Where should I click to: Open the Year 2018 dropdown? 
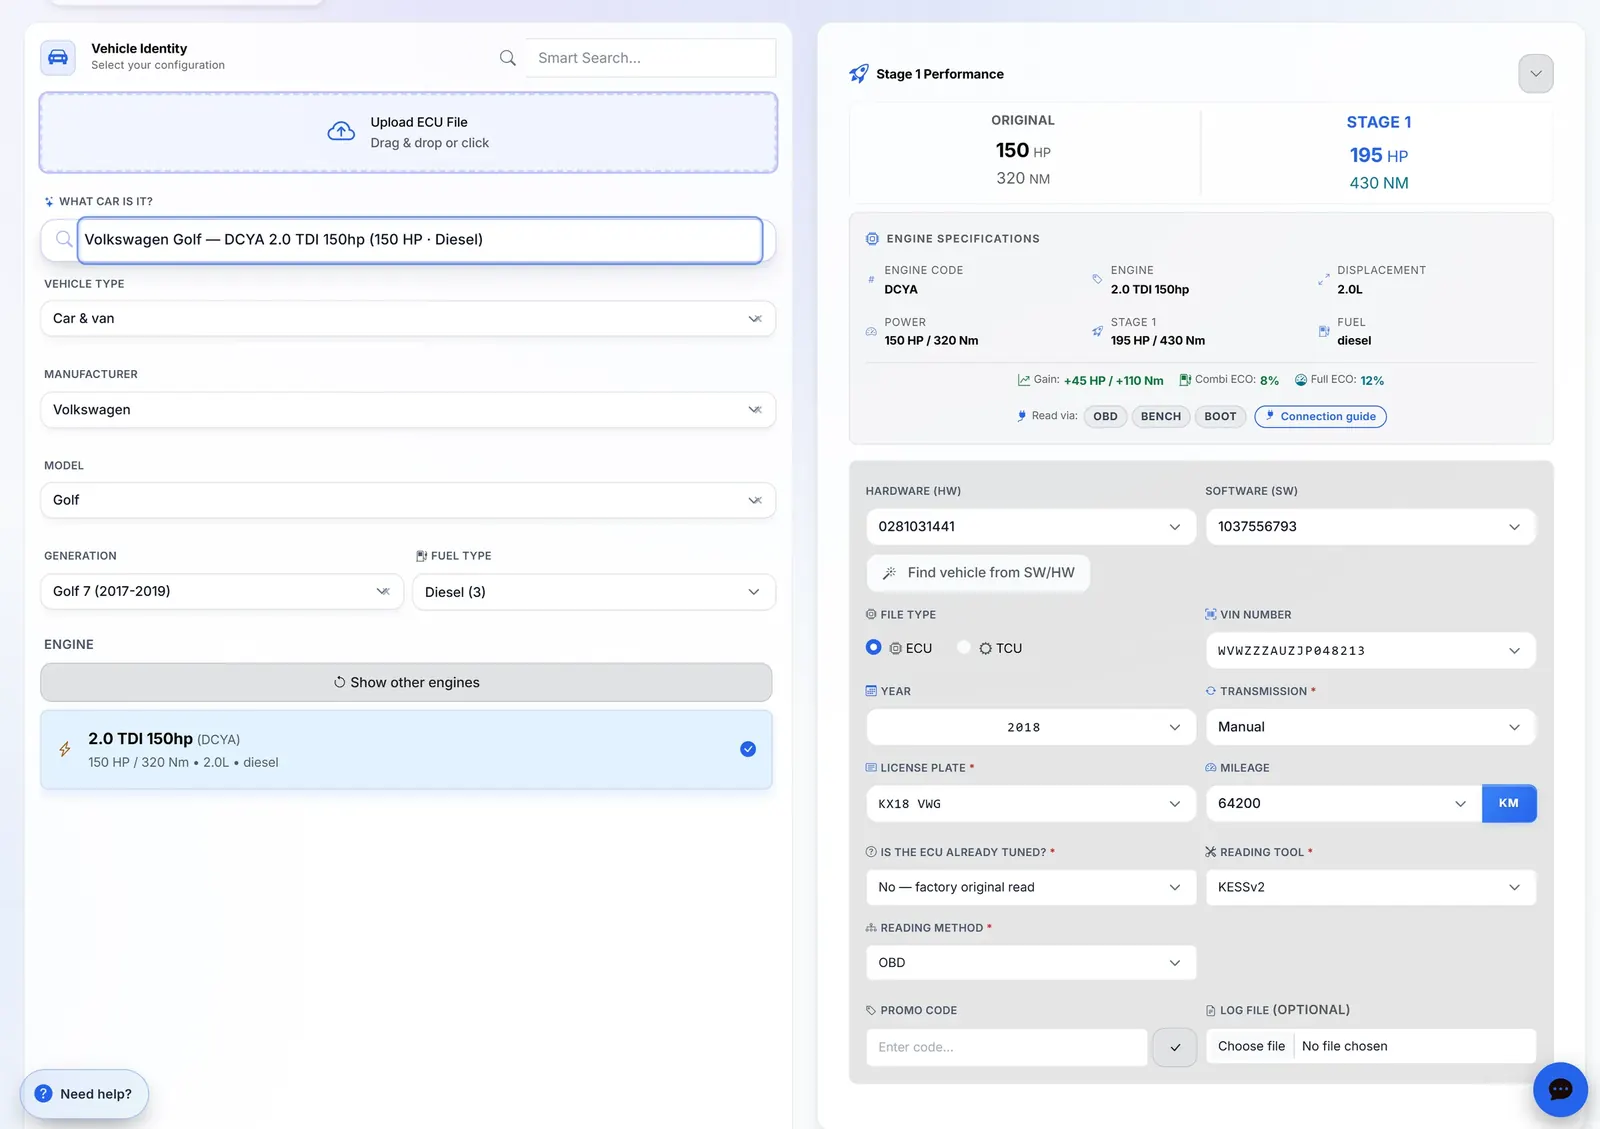coord(1031,727)
